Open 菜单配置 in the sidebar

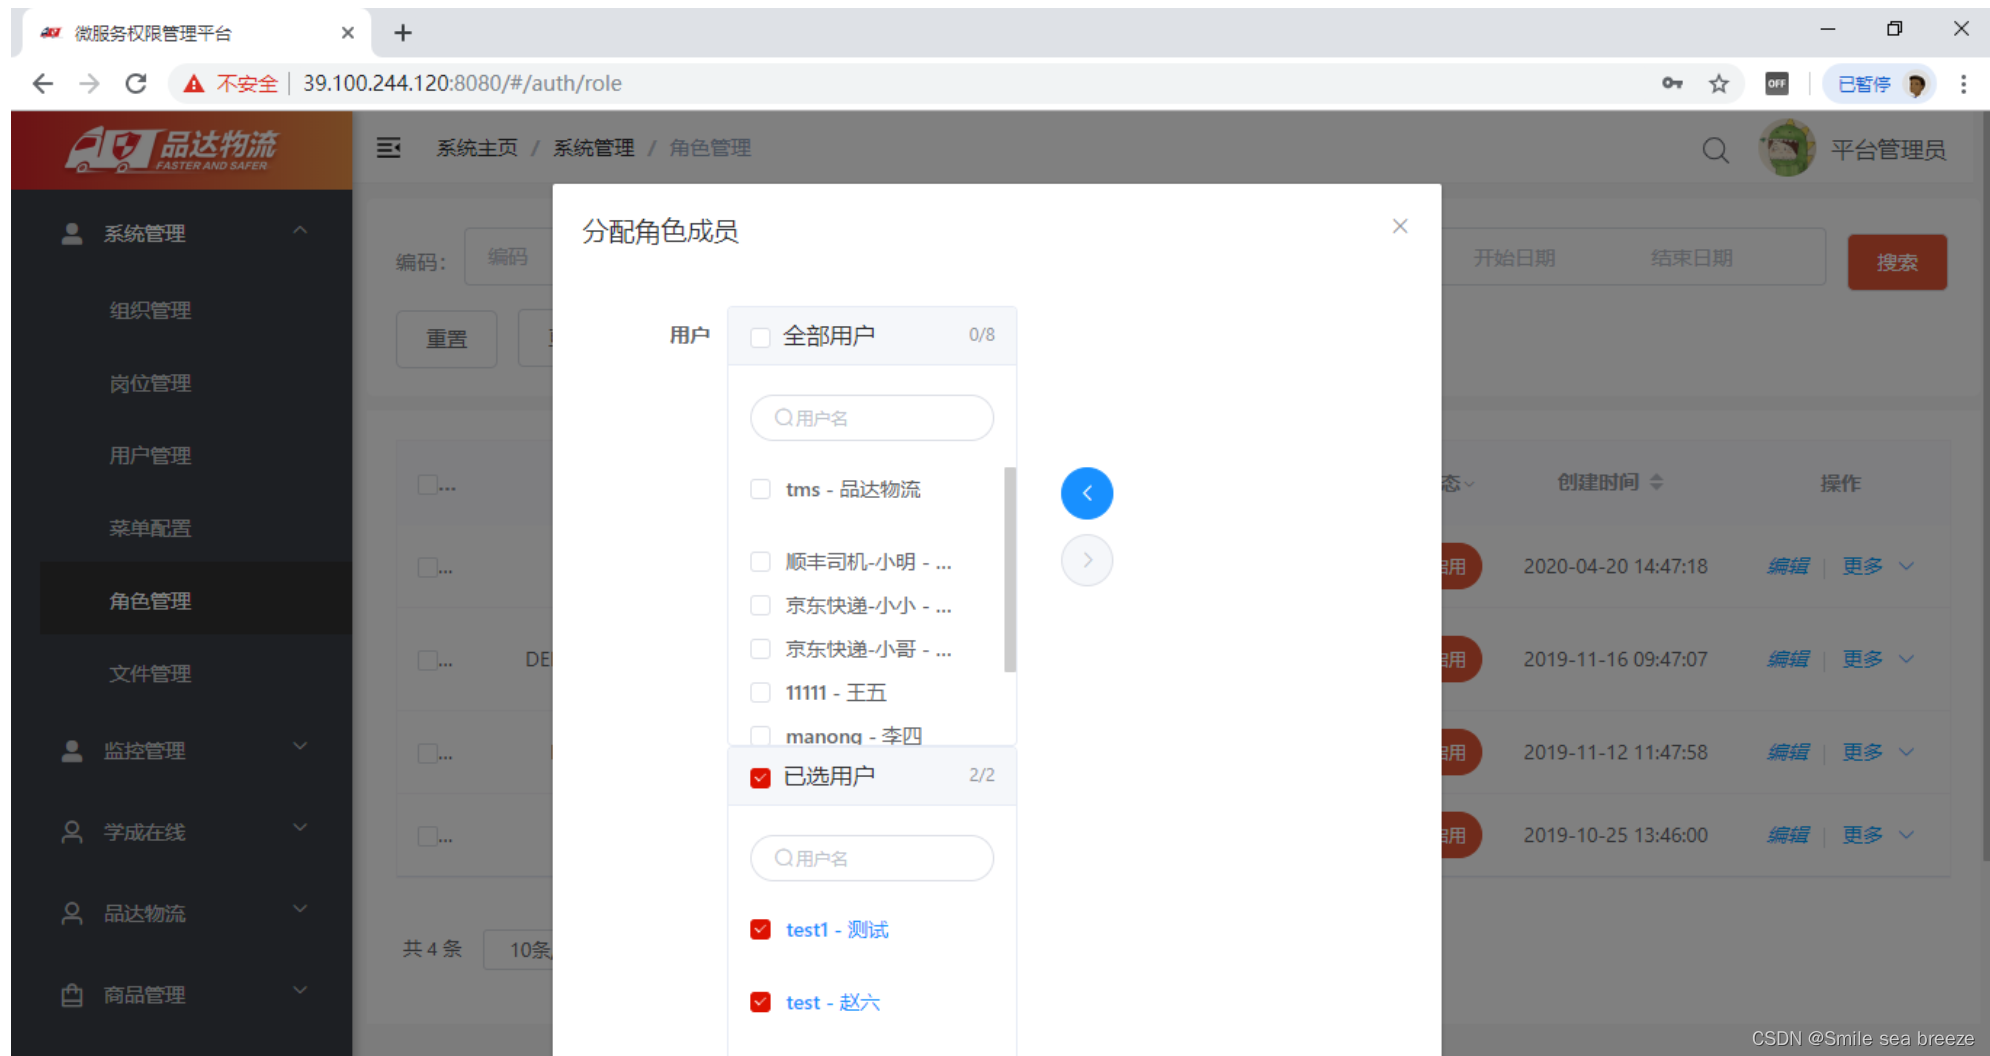(150, 528)
